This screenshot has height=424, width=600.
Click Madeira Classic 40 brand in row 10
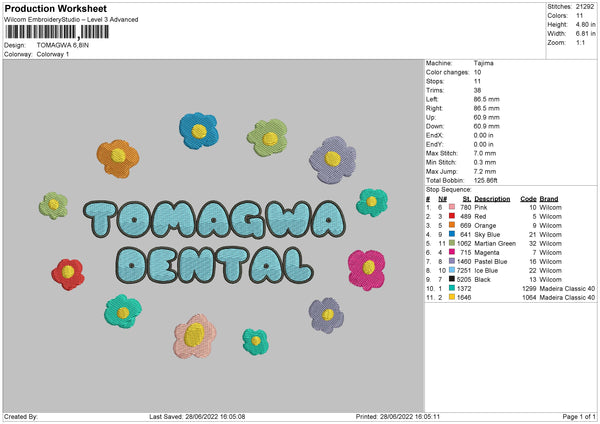(x=567, y=289)
